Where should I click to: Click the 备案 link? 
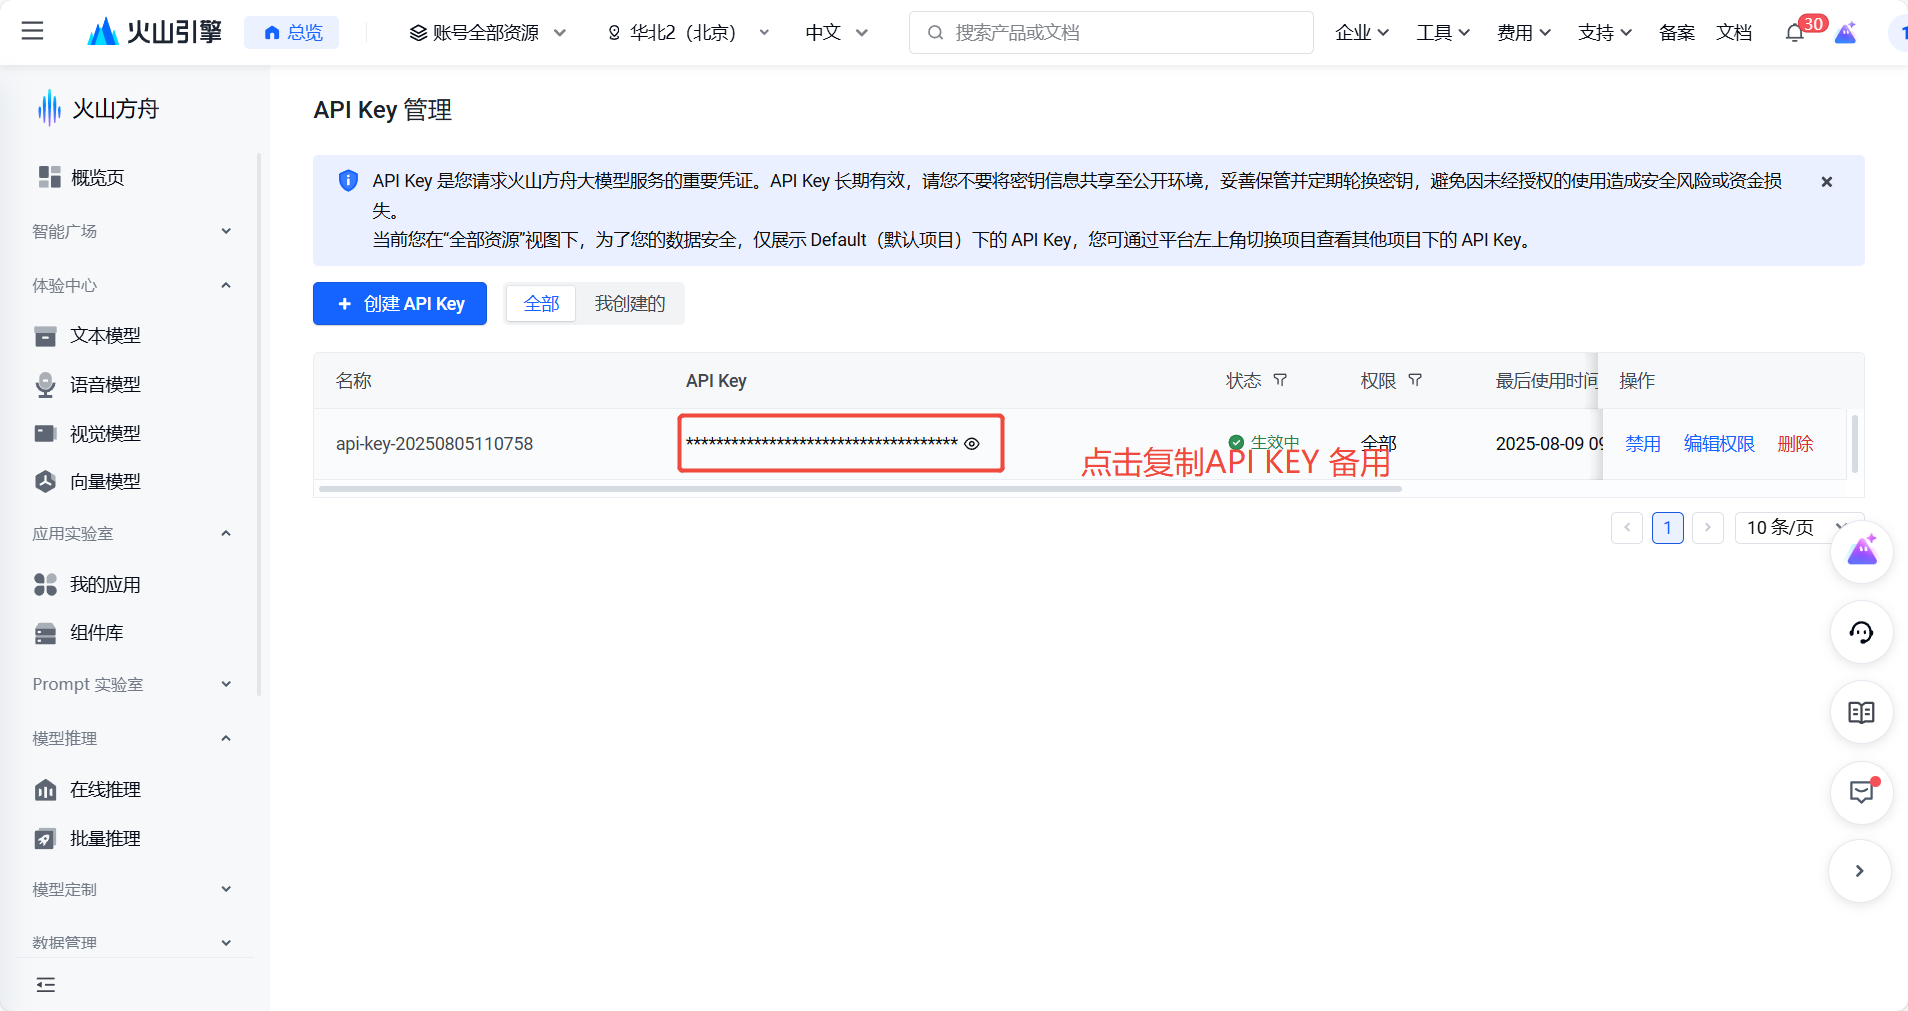[1676, 33]
